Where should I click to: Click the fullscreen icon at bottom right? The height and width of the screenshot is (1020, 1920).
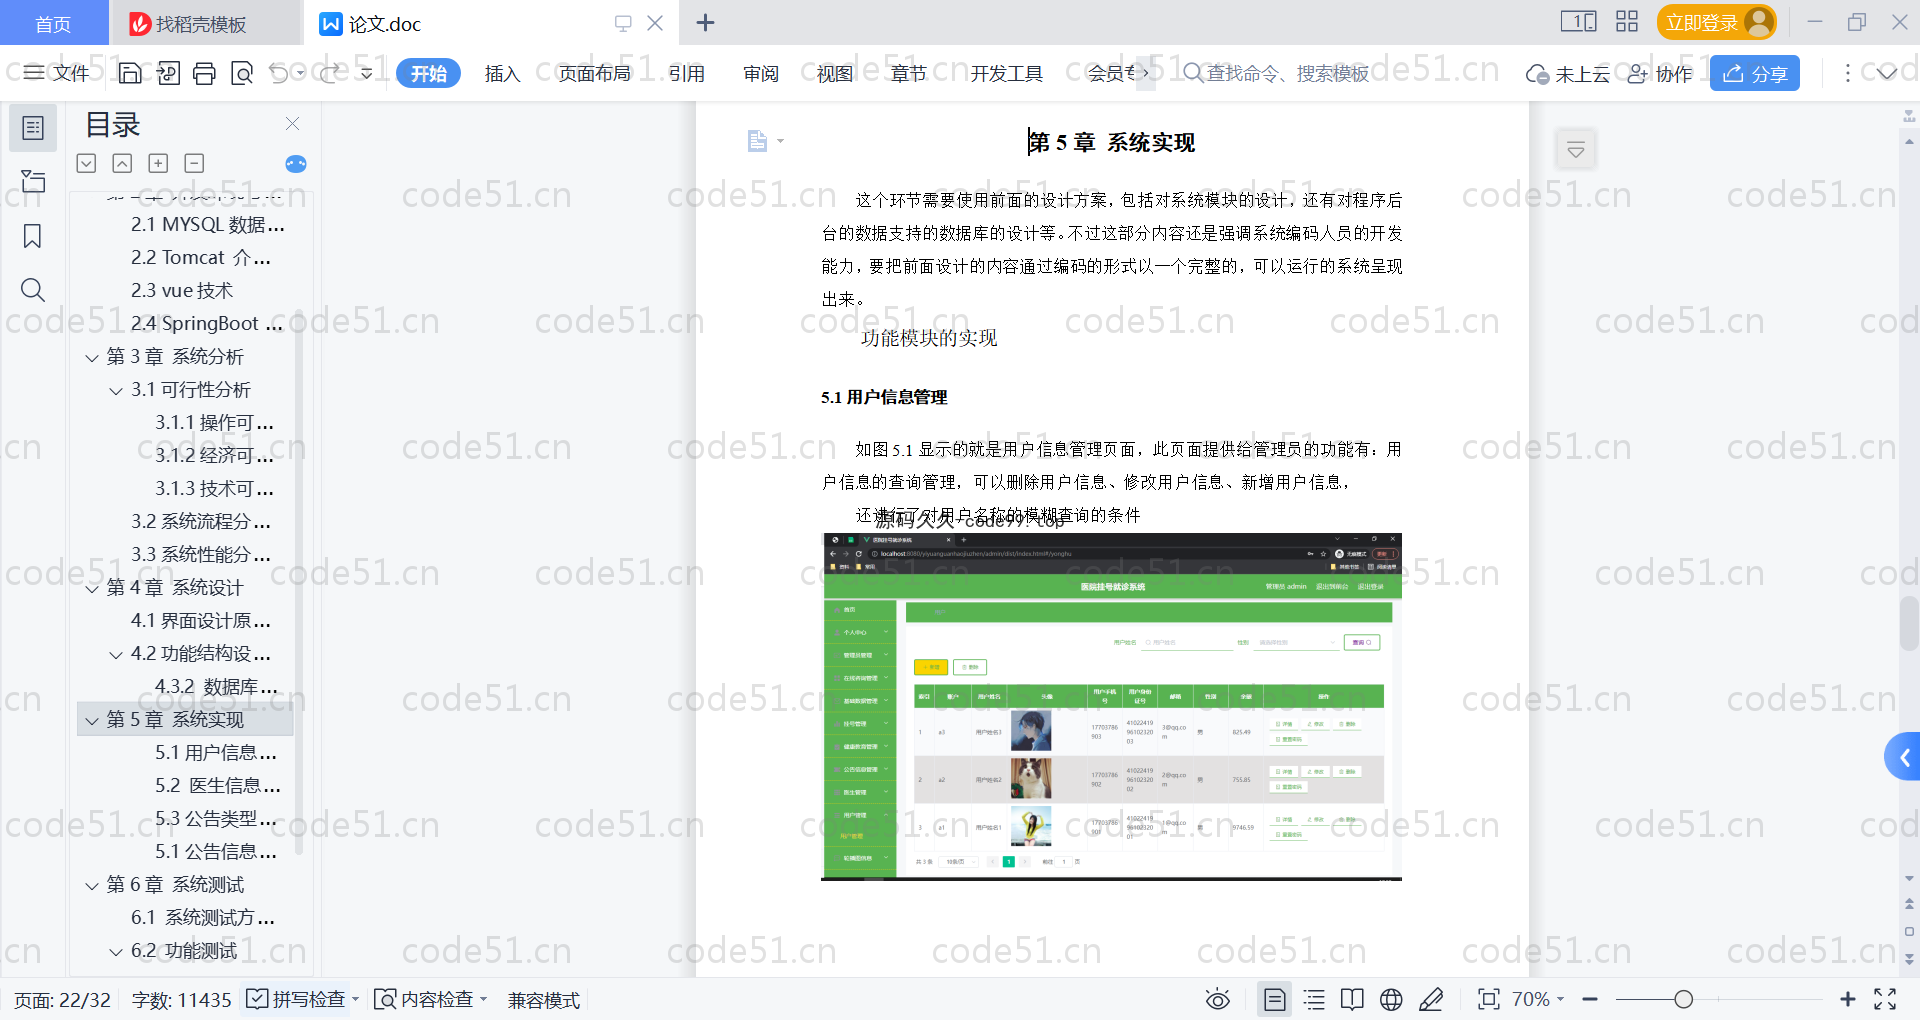(x=1885, y=999)
